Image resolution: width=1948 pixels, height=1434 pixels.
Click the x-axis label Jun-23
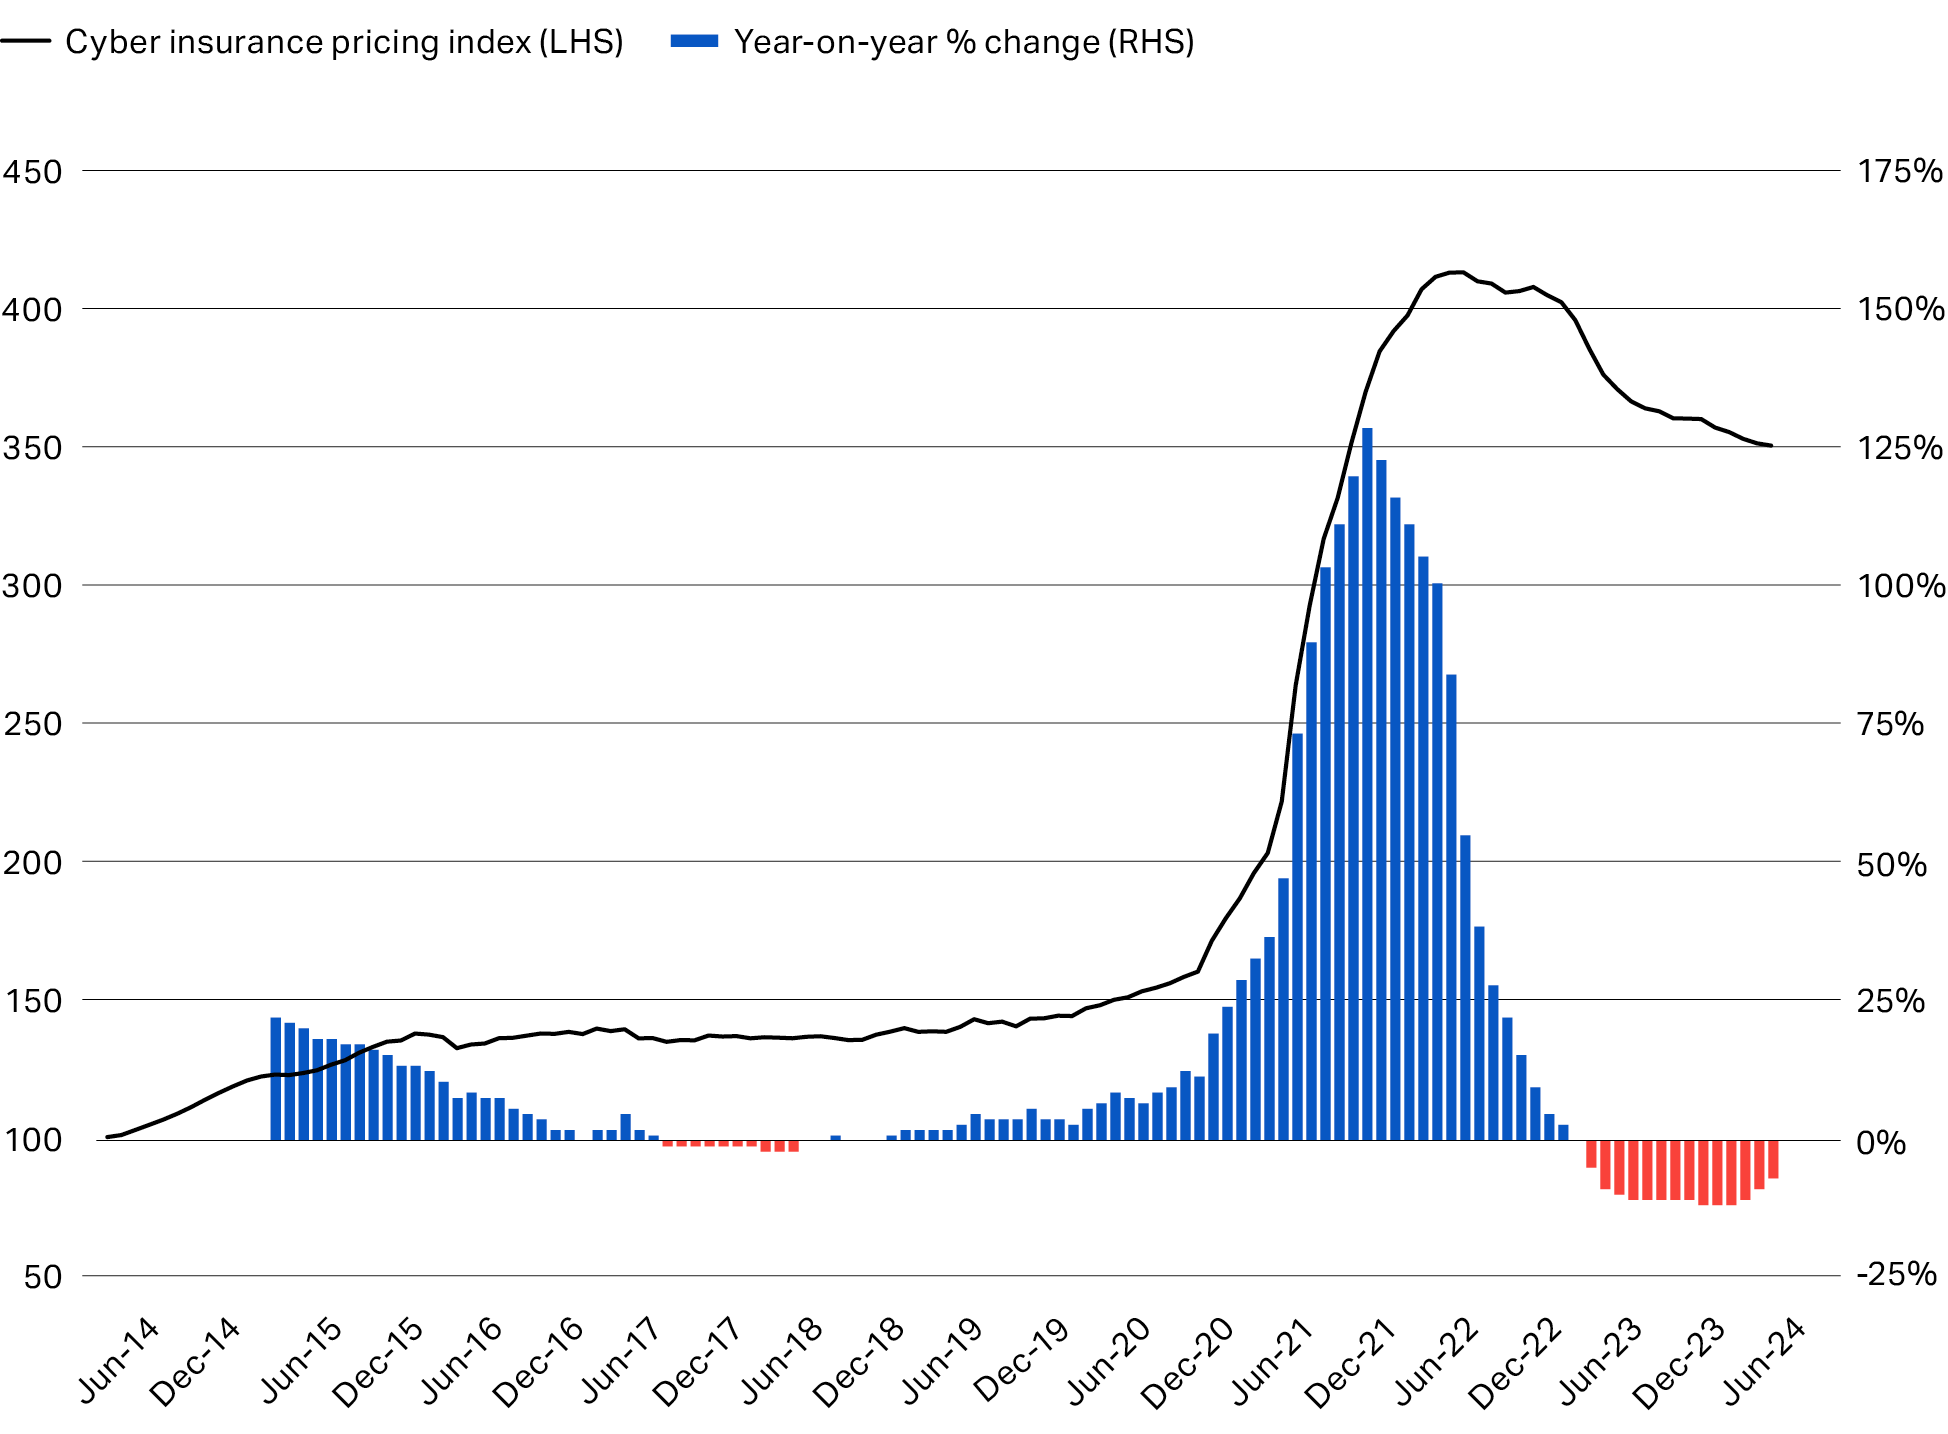tap(1600, 1360)
